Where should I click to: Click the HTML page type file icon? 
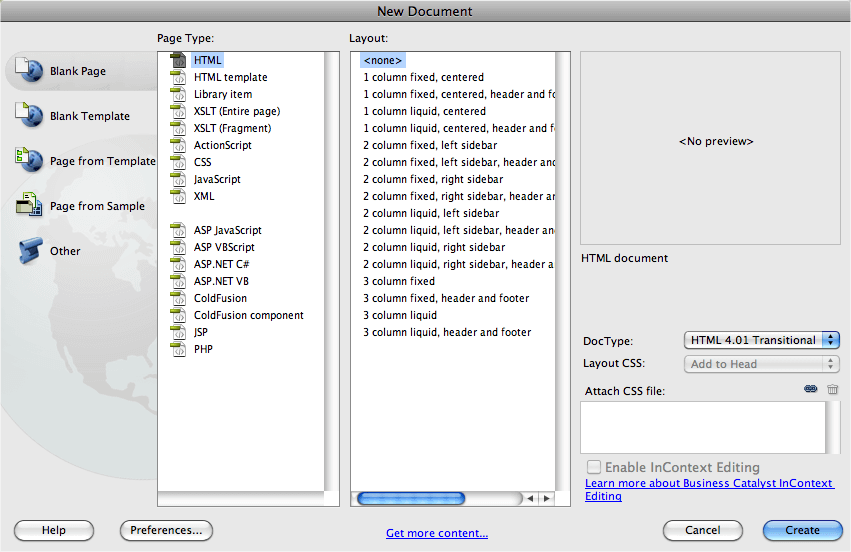(x=179, y=60)
